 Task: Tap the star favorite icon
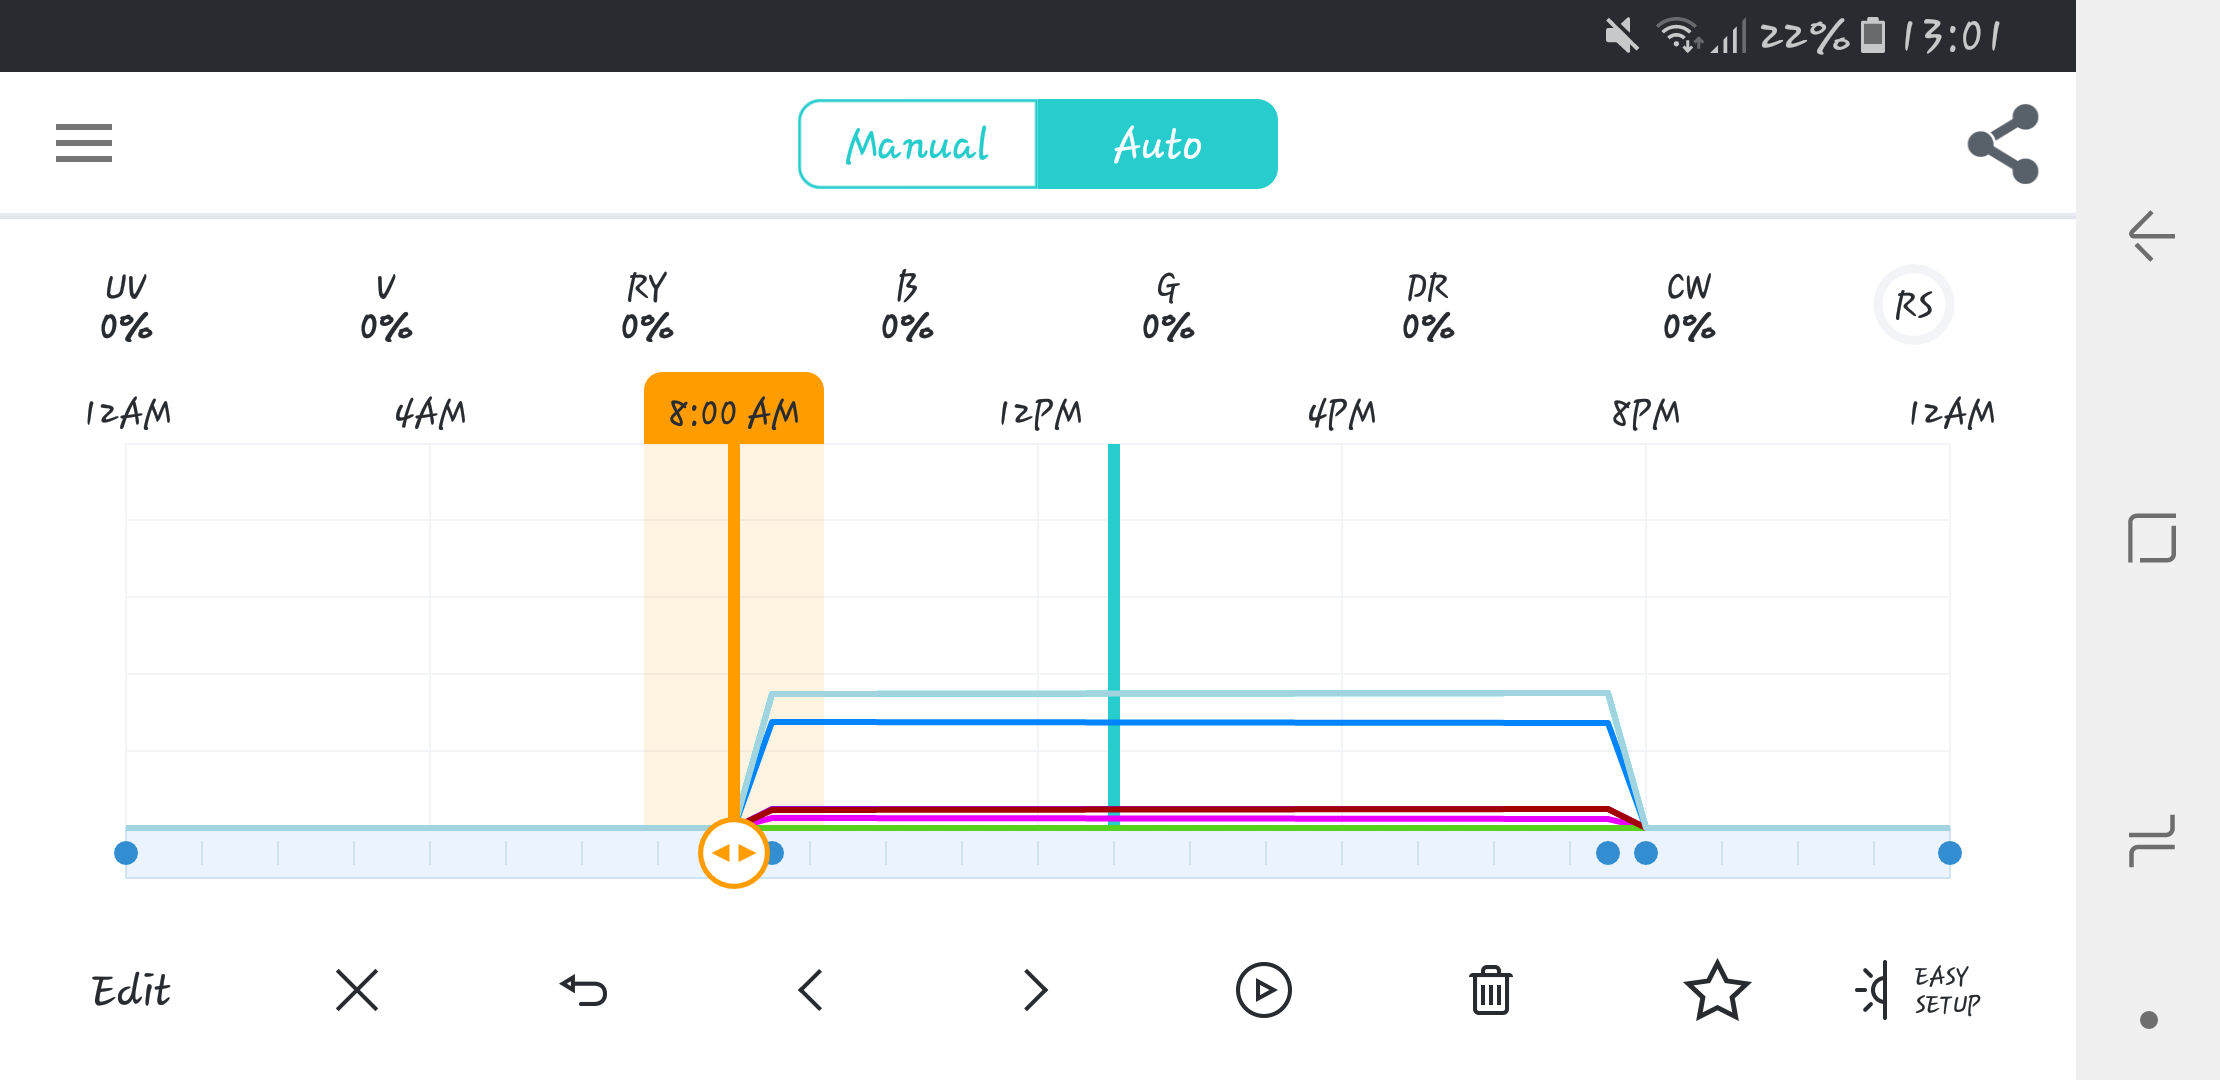pos(1717,990)
